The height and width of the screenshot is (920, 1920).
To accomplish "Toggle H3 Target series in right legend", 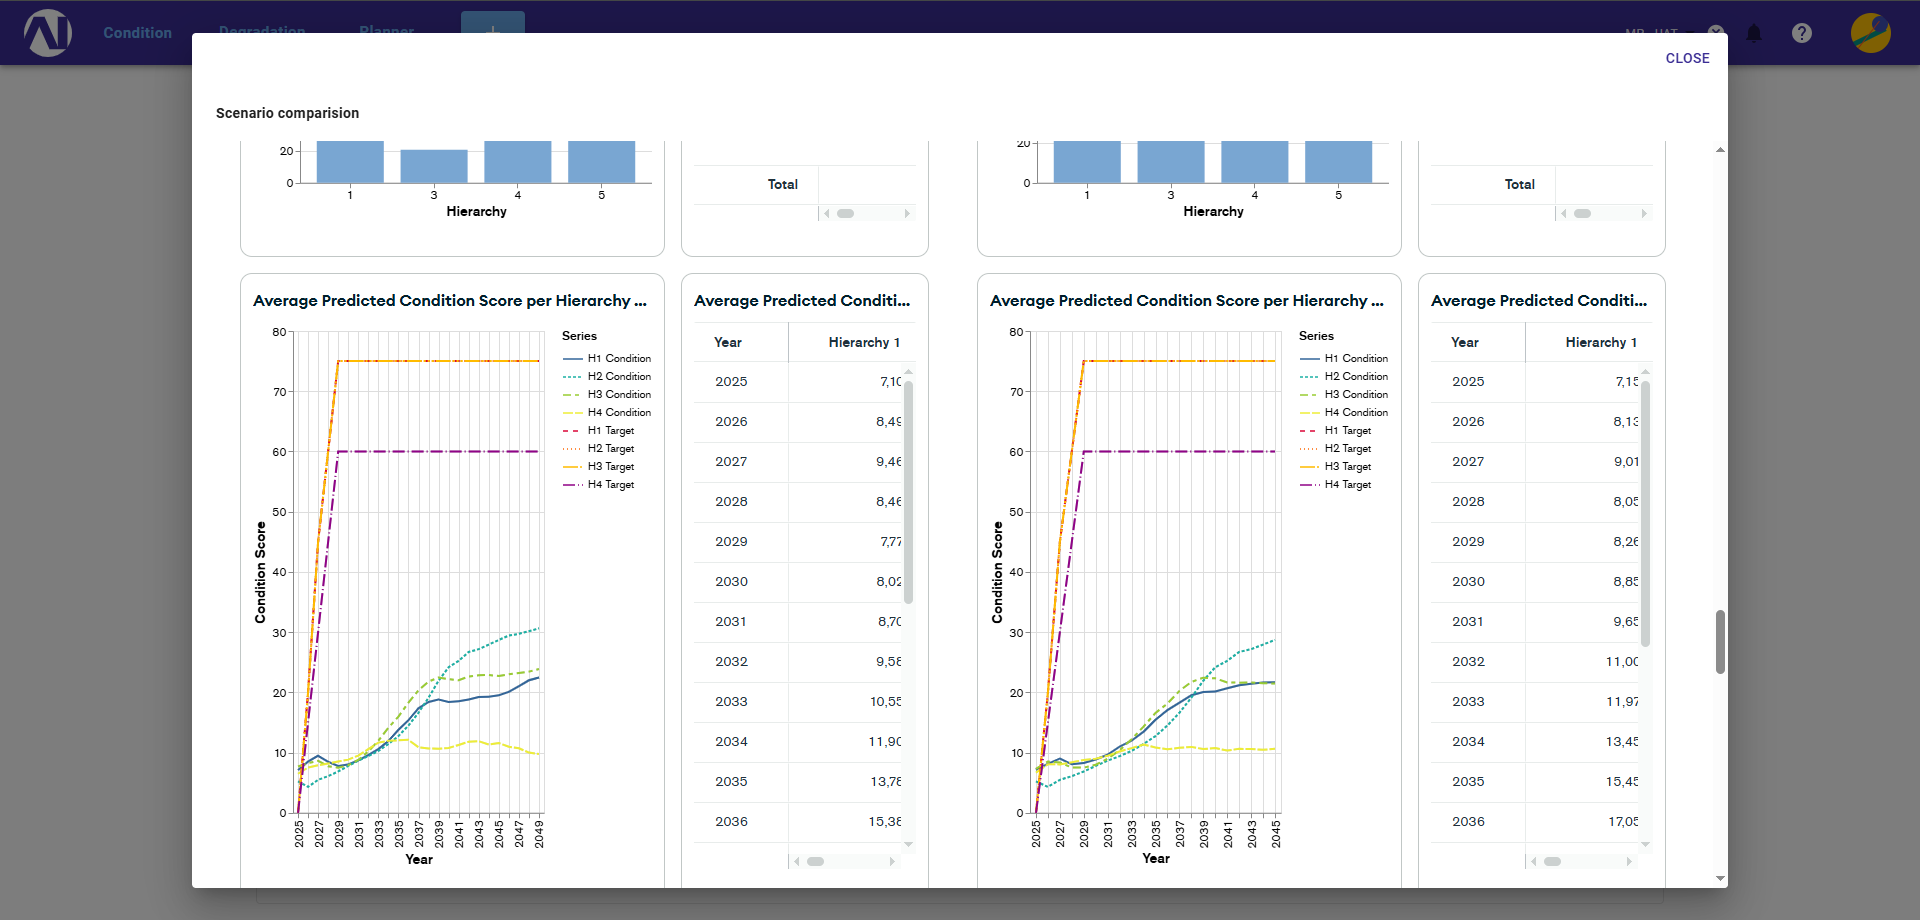I will click(1336, 466).
